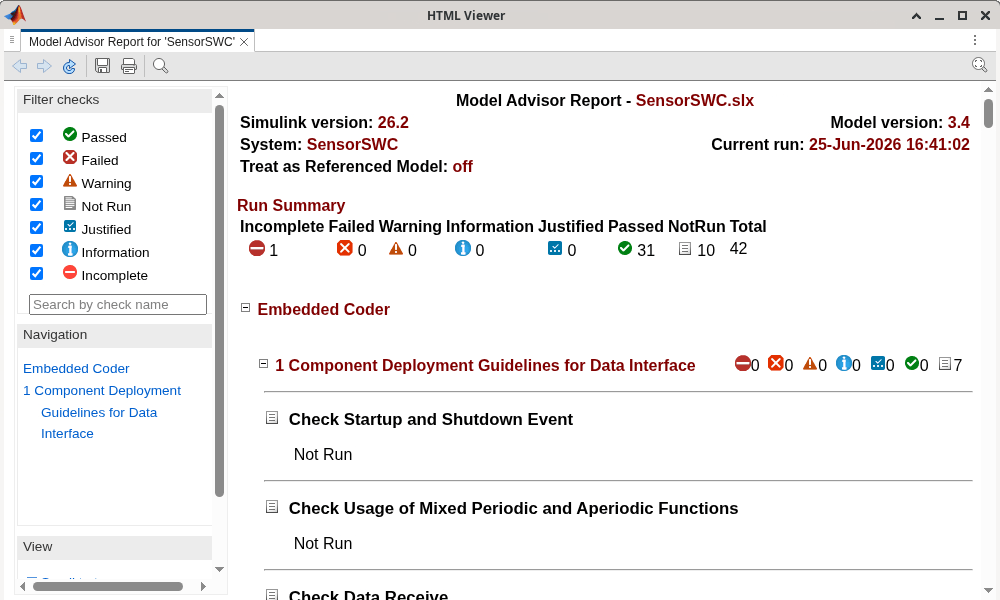Click the sidebar horizontal scrollbar thumb

point(108,587)
